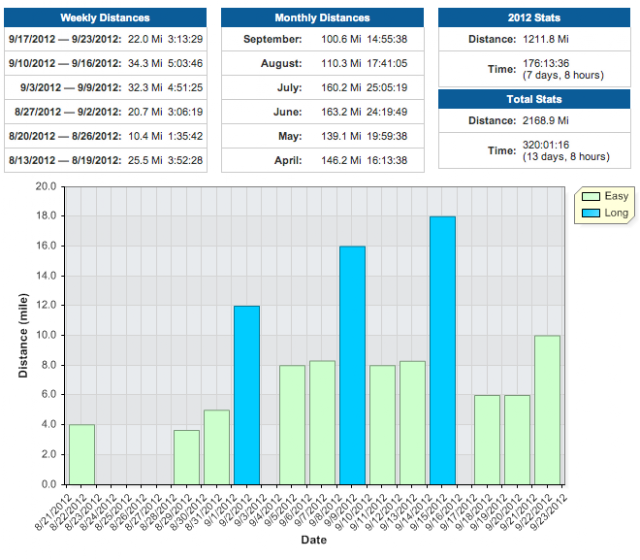Select the 8/27/2012 — 9/2/2012 weekly row
Image resolution: width=640 pixels, height=560 pixels.
coord(105,112)
